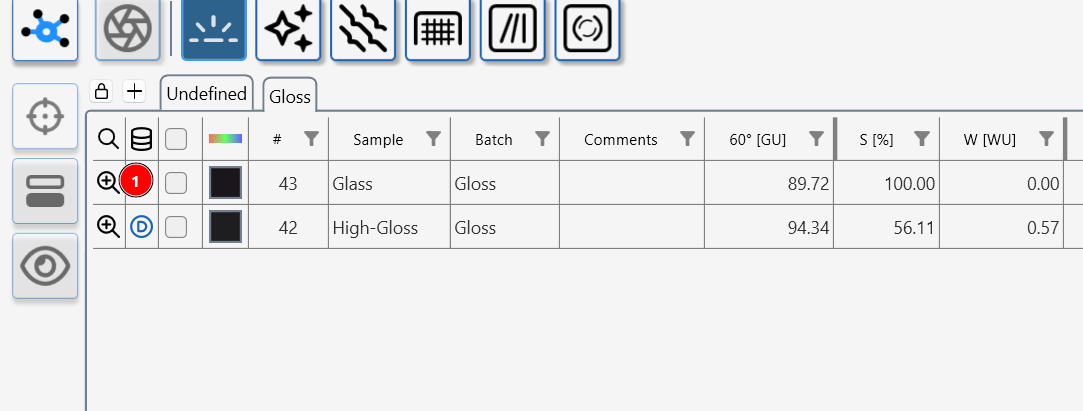This screenshot has width=1083, height=411.
Task: Click the eye view sidebar icon
Action: pyautogui.click(x=44, y=266)
